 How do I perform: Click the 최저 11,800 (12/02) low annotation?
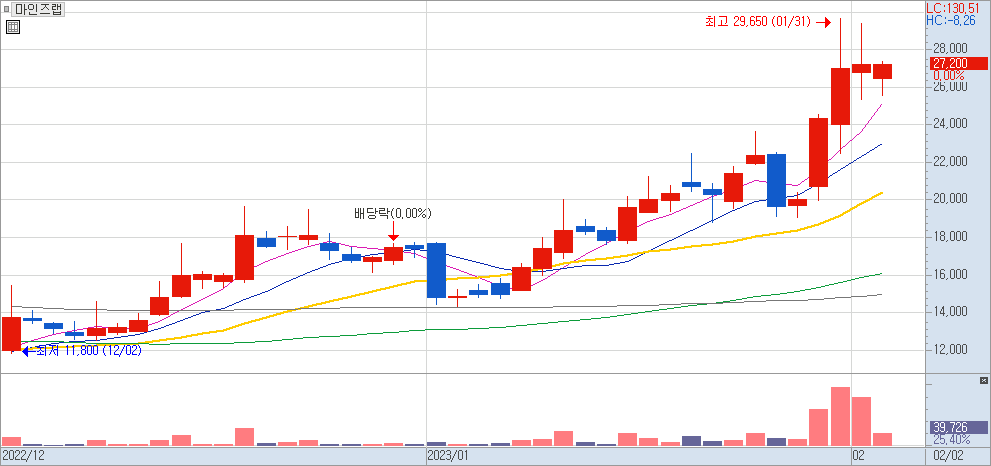click(x=88, y=350)
